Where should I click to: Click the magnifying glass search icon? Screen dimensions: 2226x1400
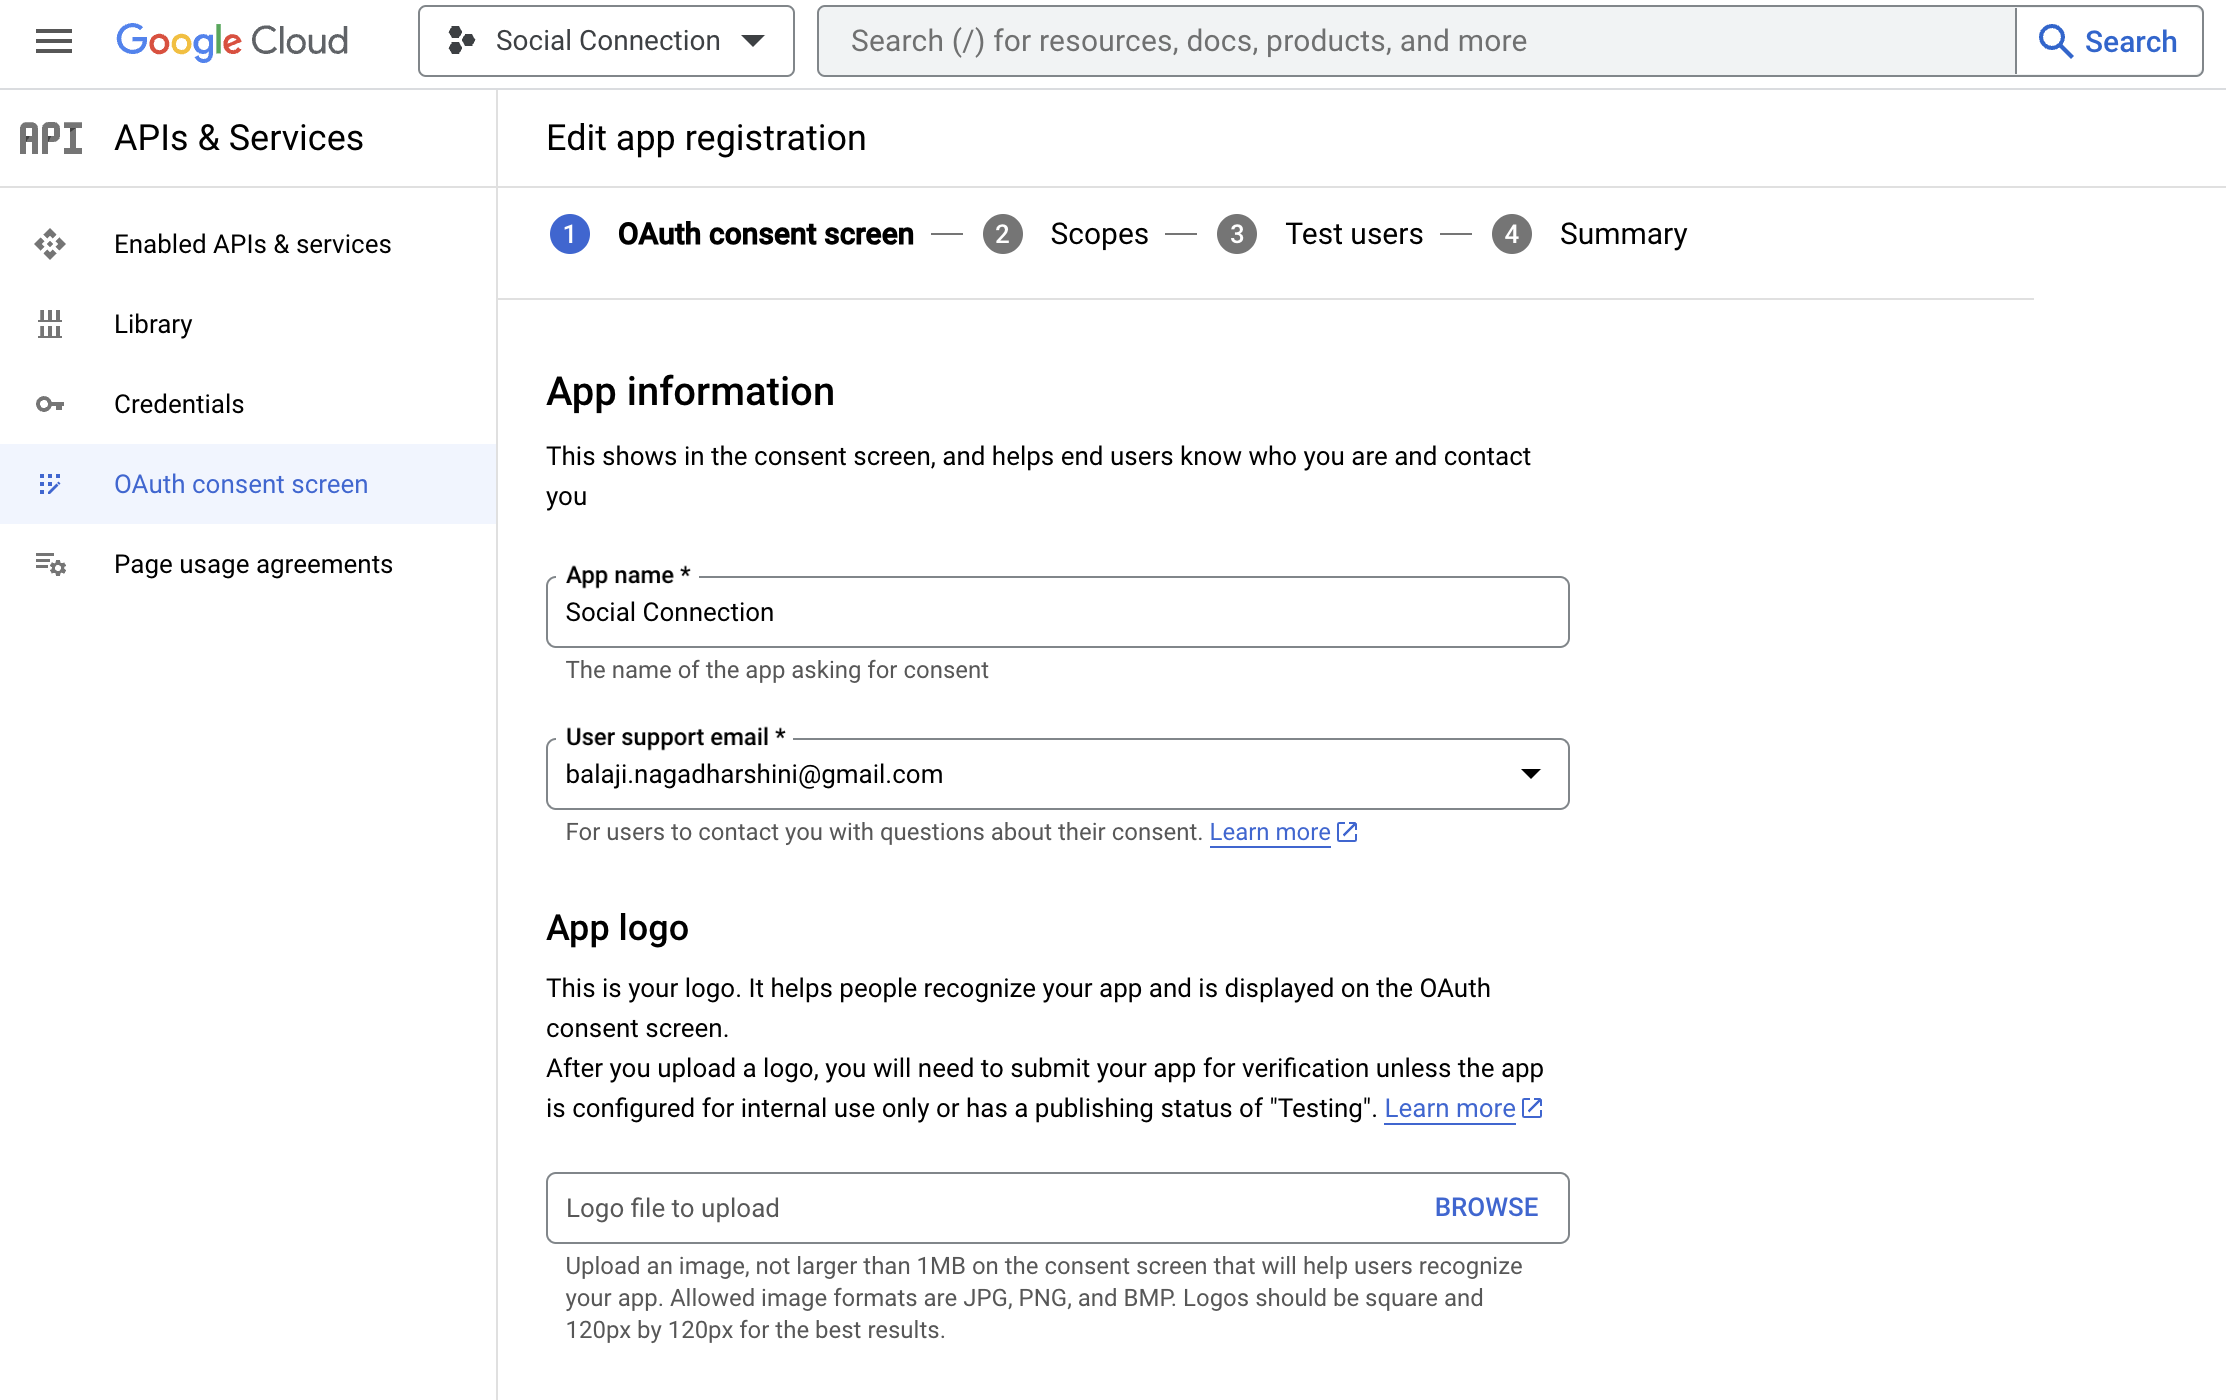tap(2055, 41)
